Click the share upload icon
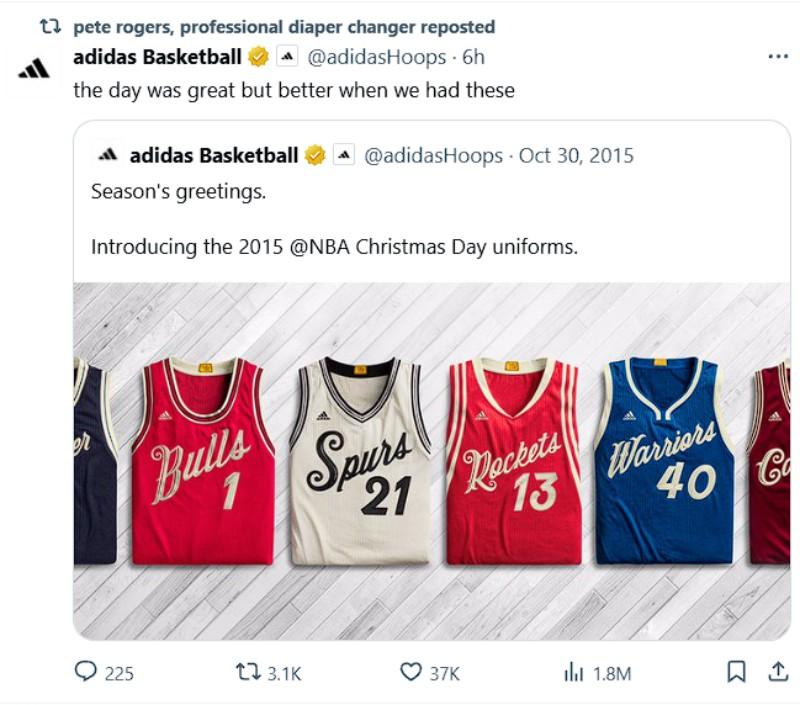 (777, 673)
